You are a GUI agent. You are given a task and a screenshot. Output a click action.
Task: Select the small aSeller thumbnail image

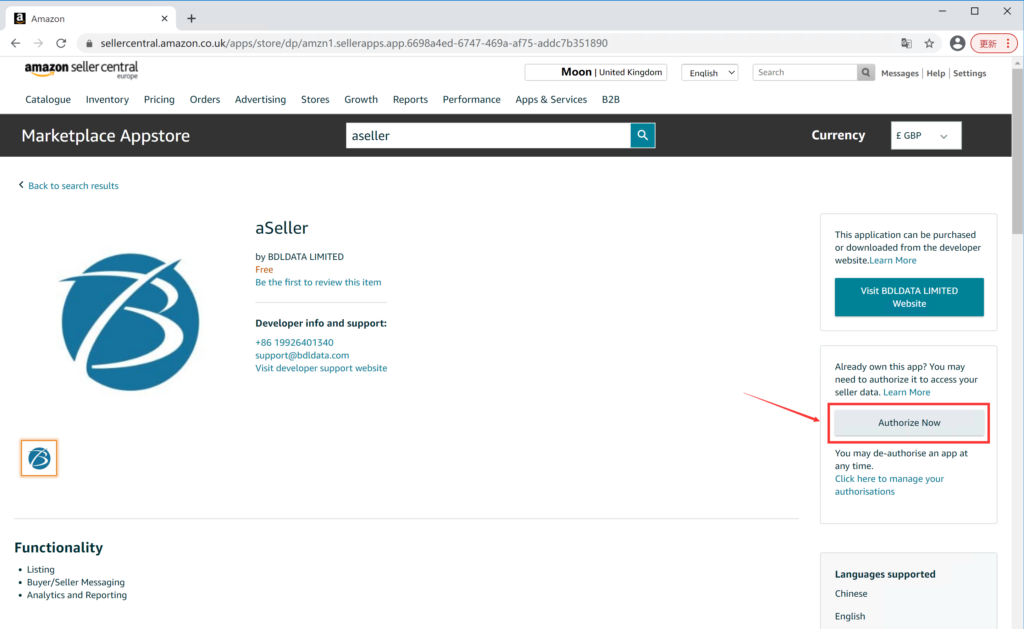tap(39, 458)
